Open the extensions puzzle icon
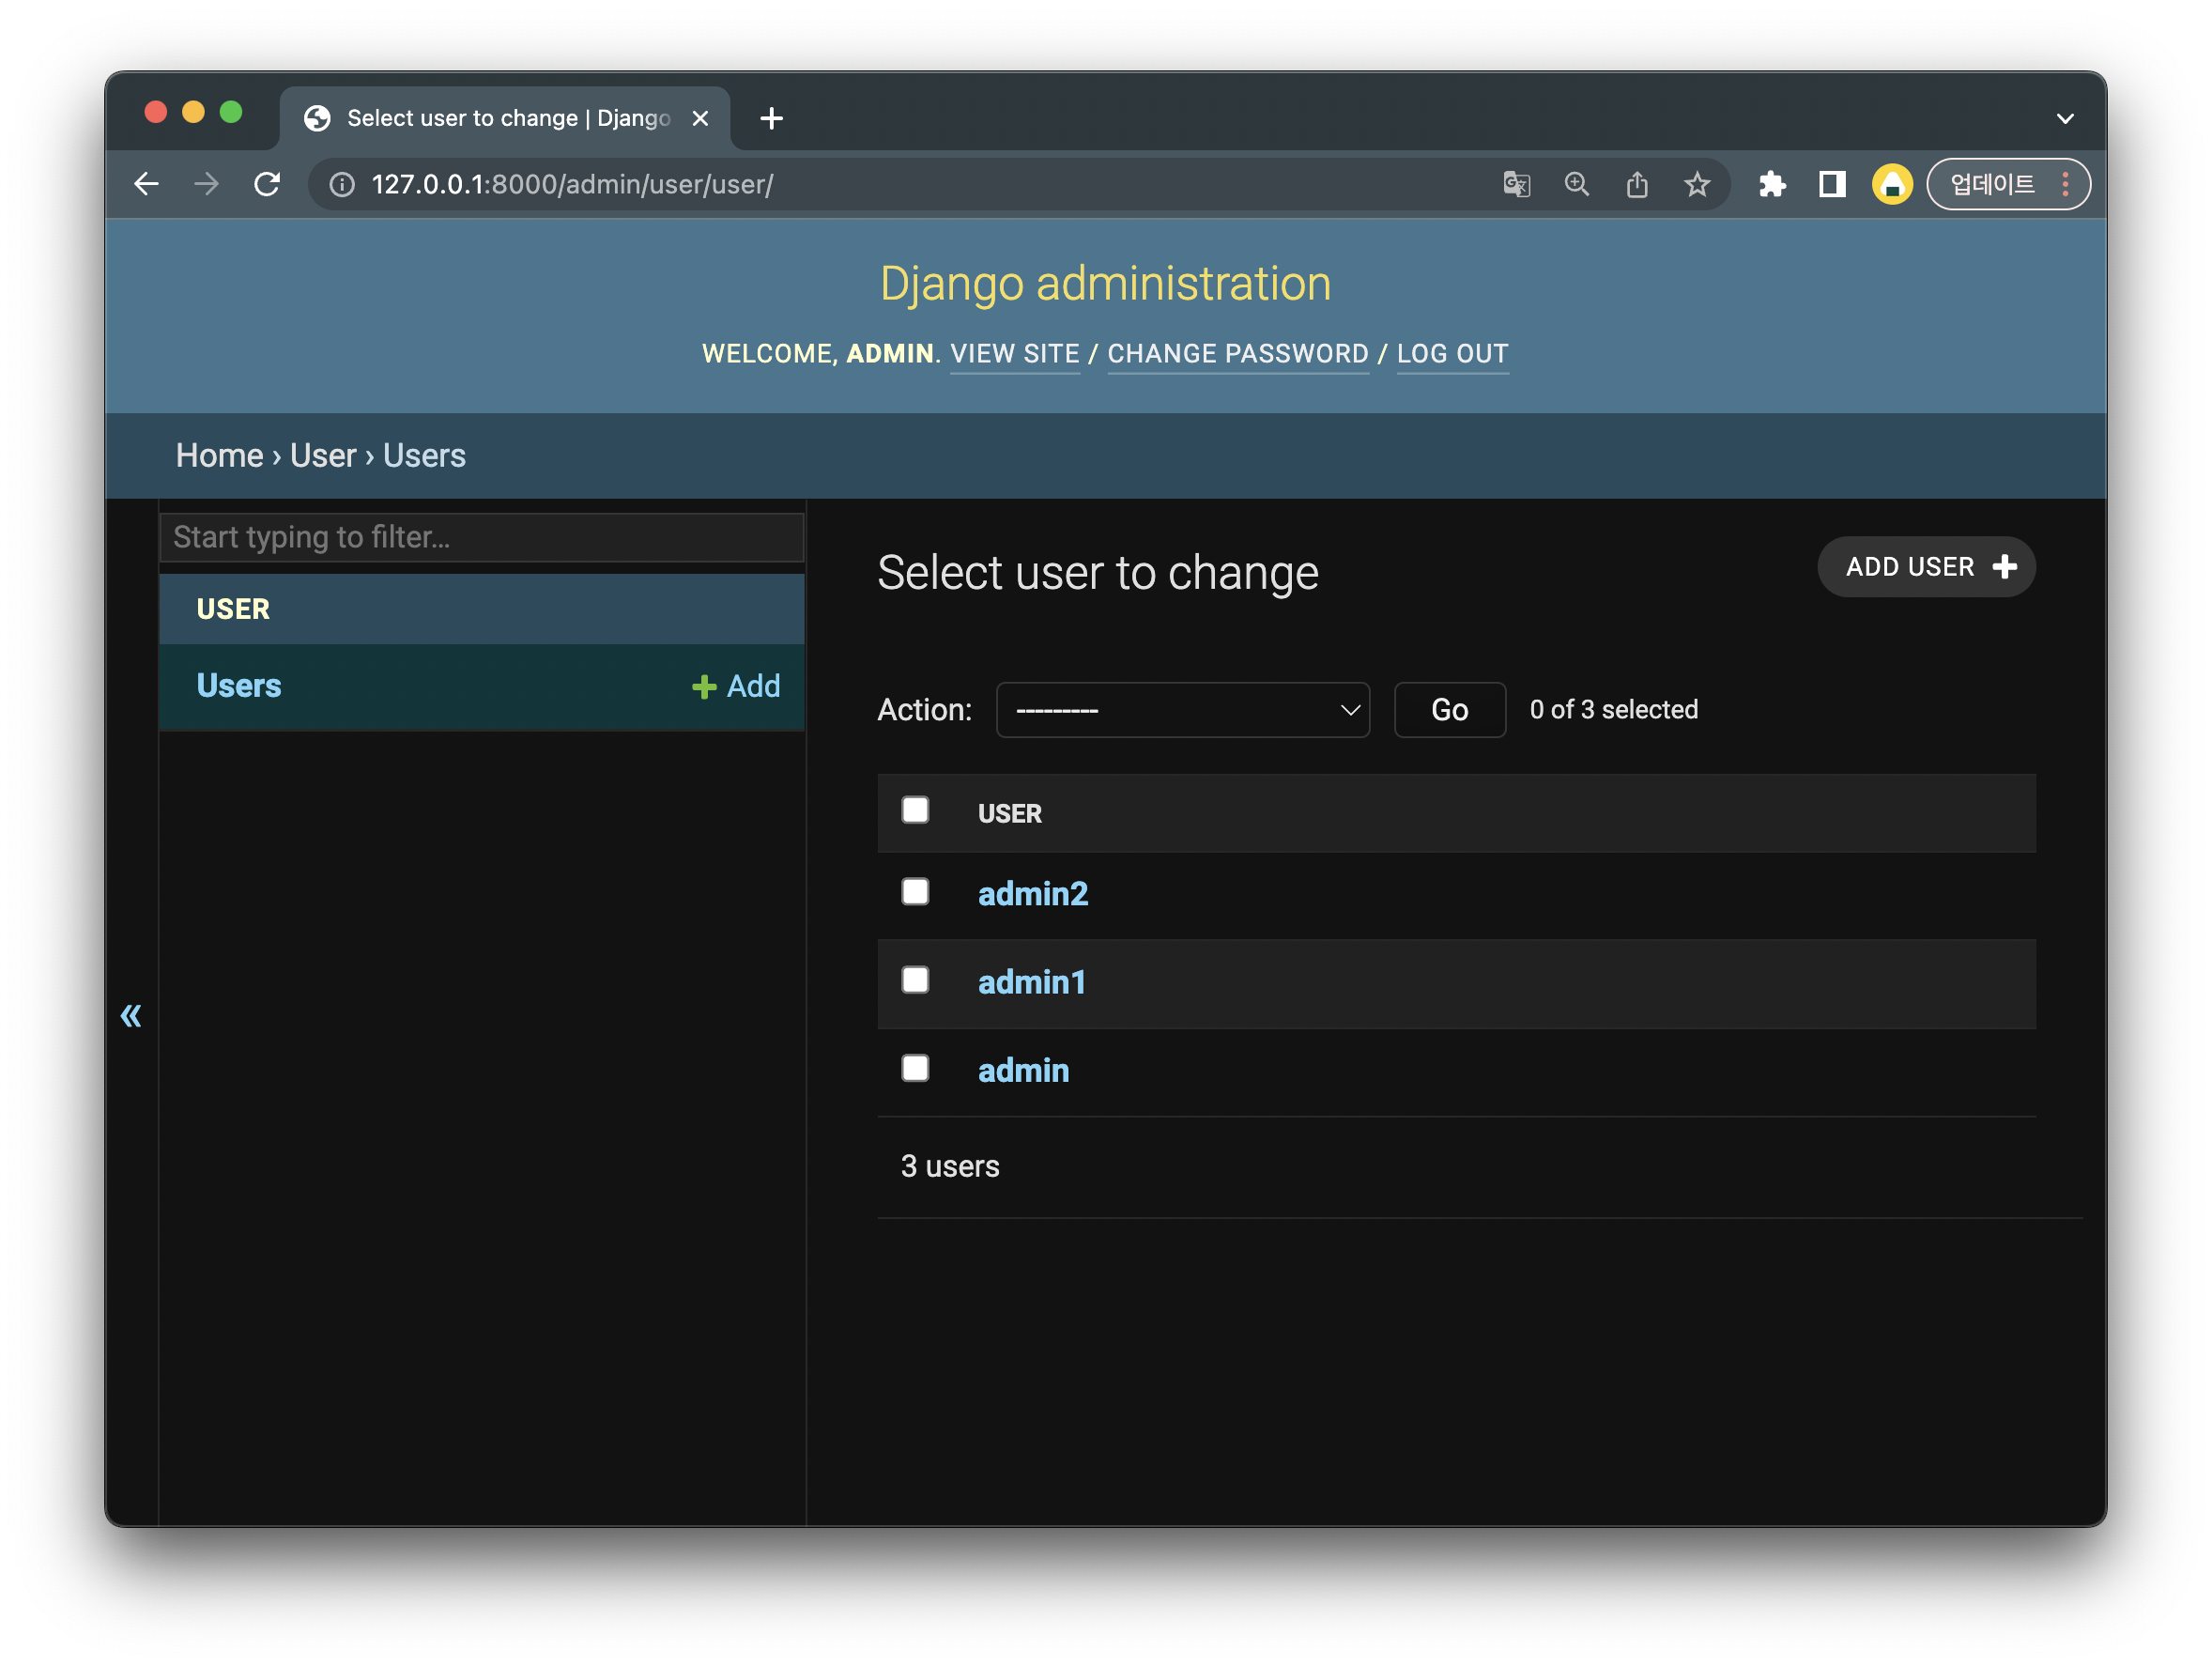 click(x=1772, y=184)
